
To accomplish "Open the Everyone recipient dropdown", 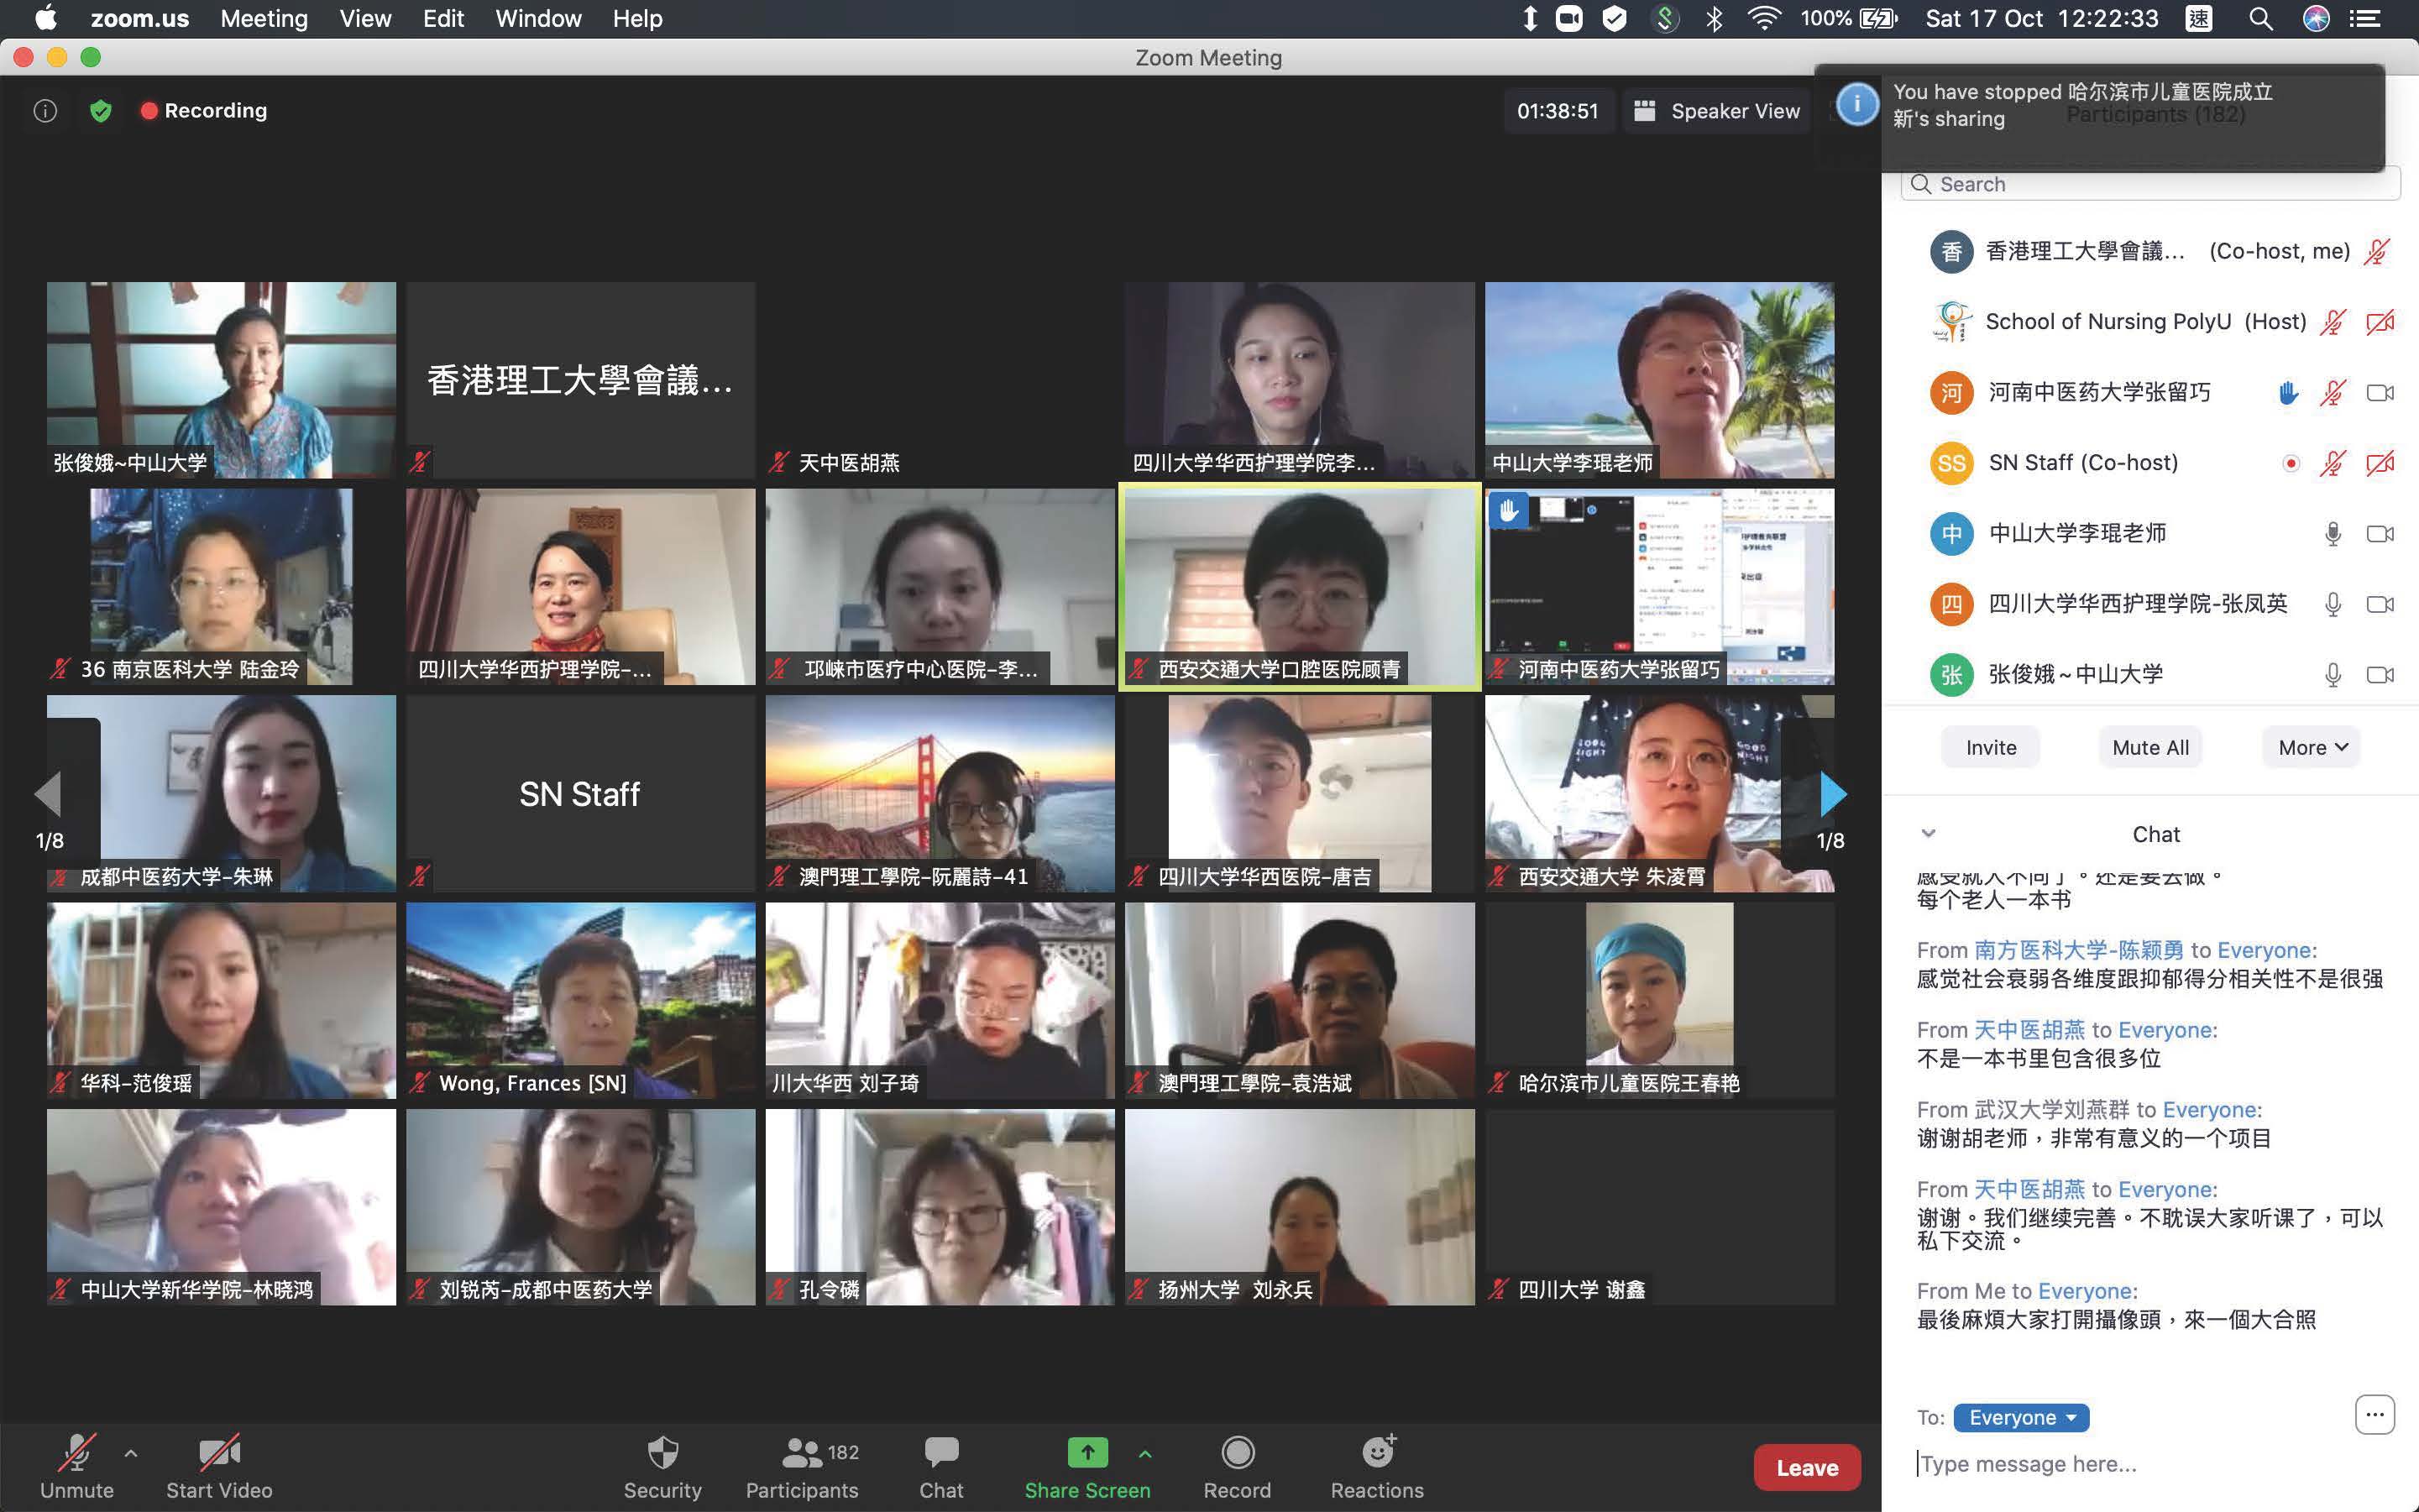I will (x=2021, y=1418).
